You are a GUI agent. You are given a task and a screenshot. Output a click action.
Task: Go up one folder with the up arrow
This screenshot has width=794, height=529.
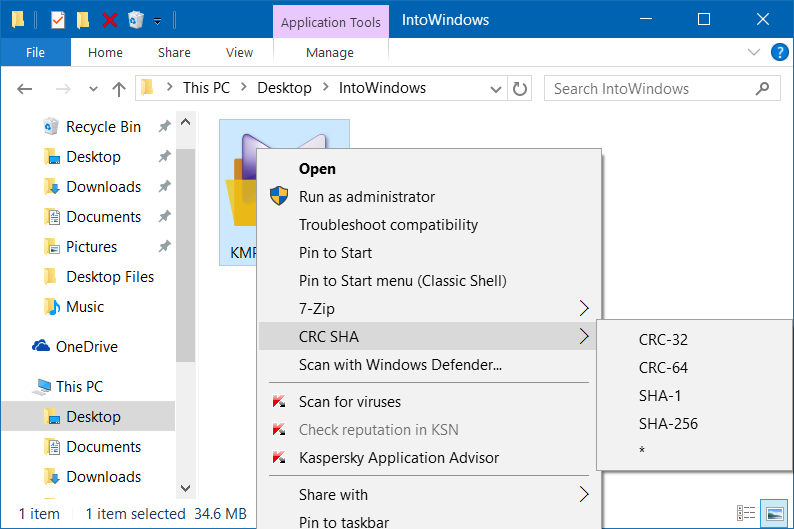[x=119, y=89]
